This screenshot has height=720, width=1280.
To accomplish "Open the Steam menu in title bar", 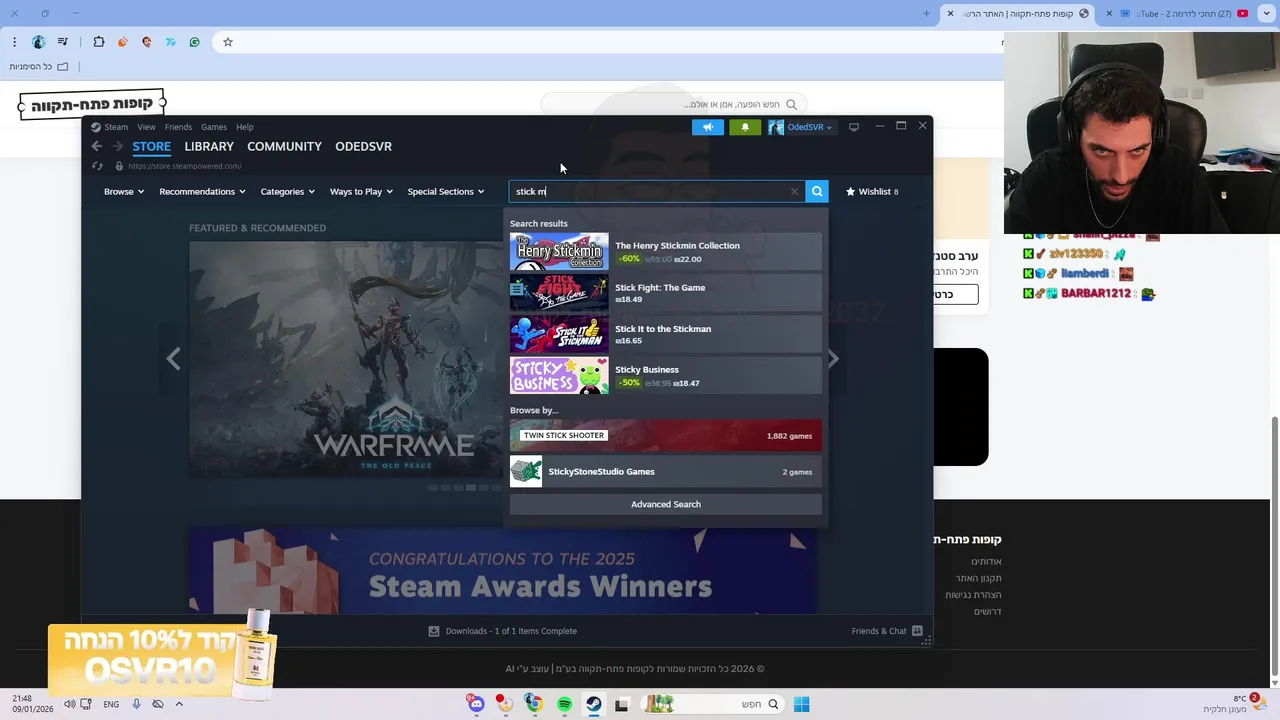I will point(110,127).
